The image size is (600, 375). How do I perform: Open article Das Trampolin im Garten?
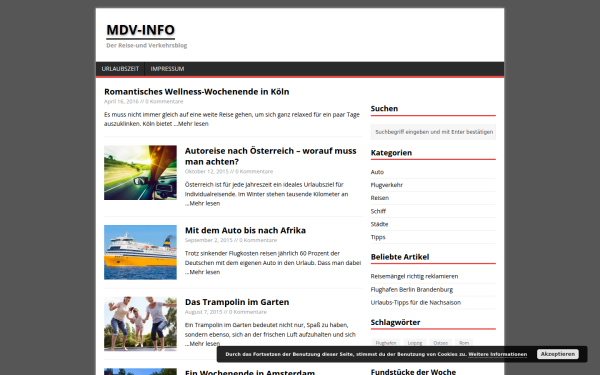coord(237,302)
